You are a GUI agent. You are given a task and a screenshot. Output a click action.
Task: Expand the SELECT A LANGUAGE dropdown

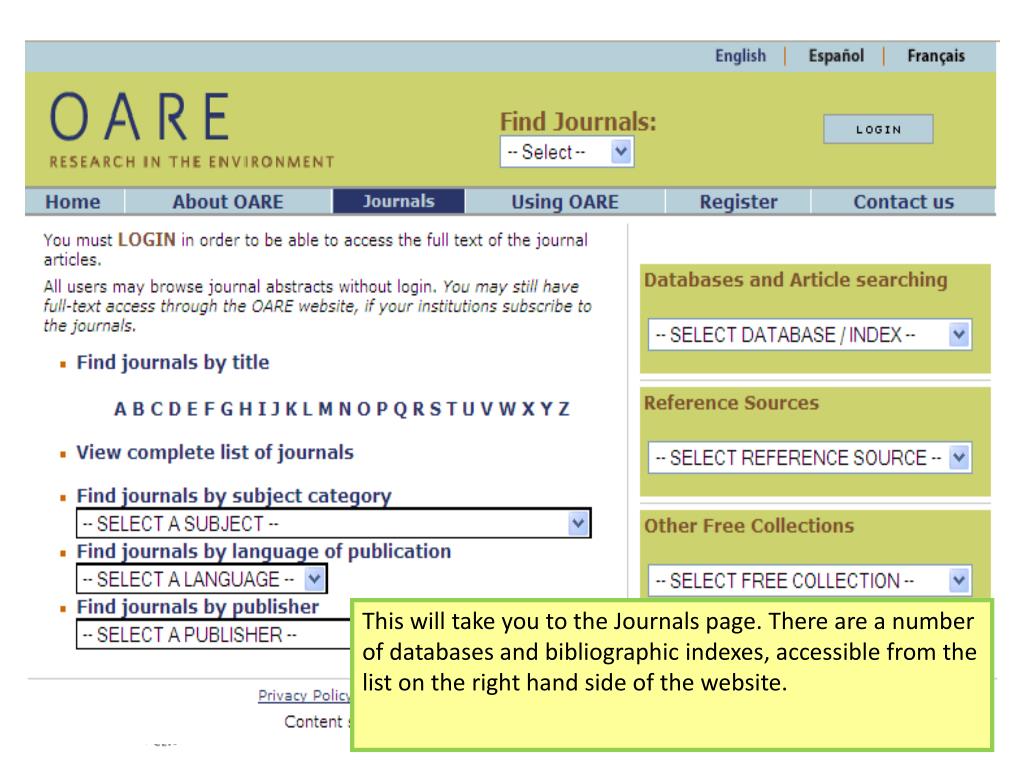[x=202, y=579]
